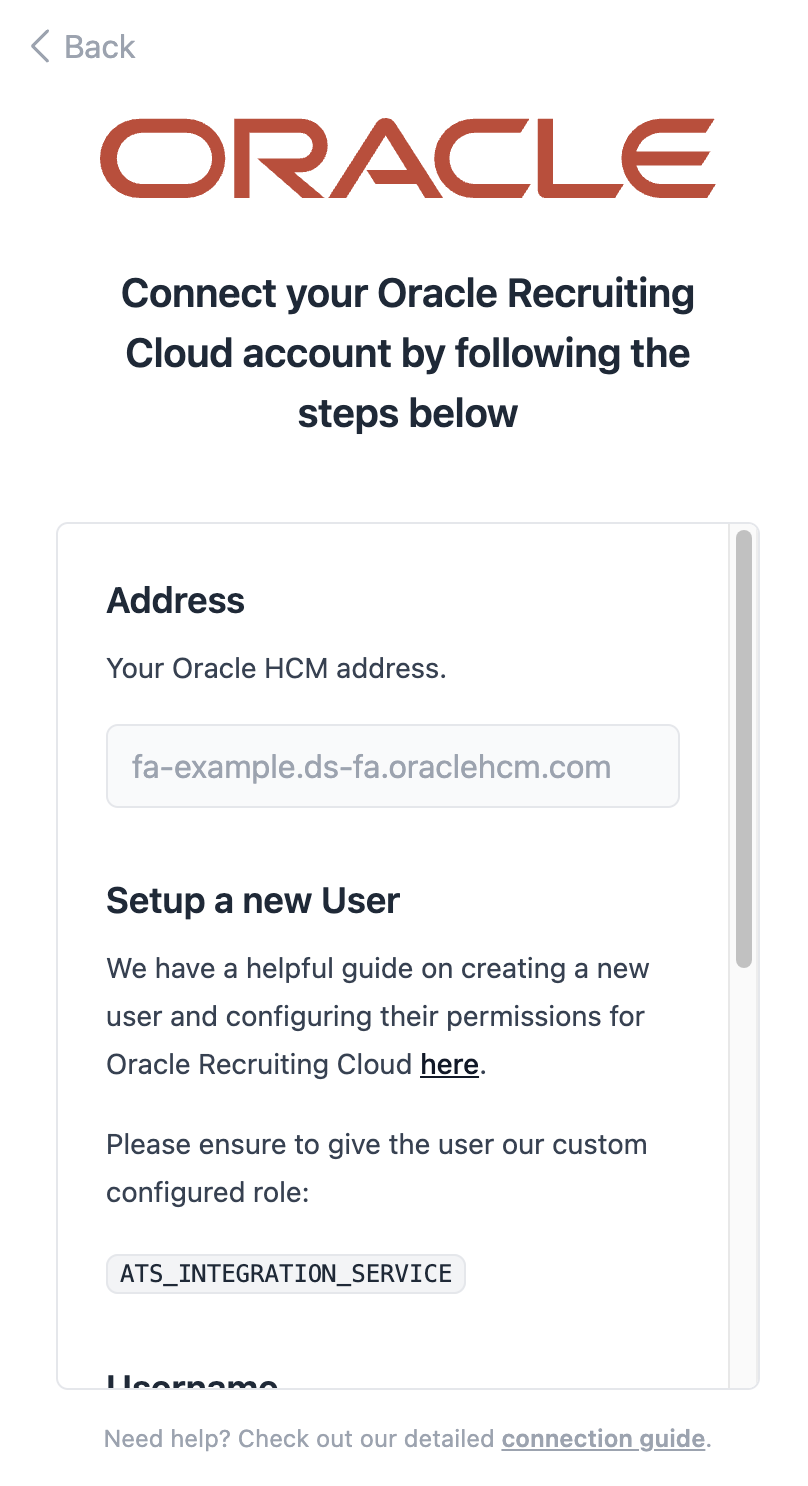Click the "Your Oracle HCM address." description

coord(276,667)
